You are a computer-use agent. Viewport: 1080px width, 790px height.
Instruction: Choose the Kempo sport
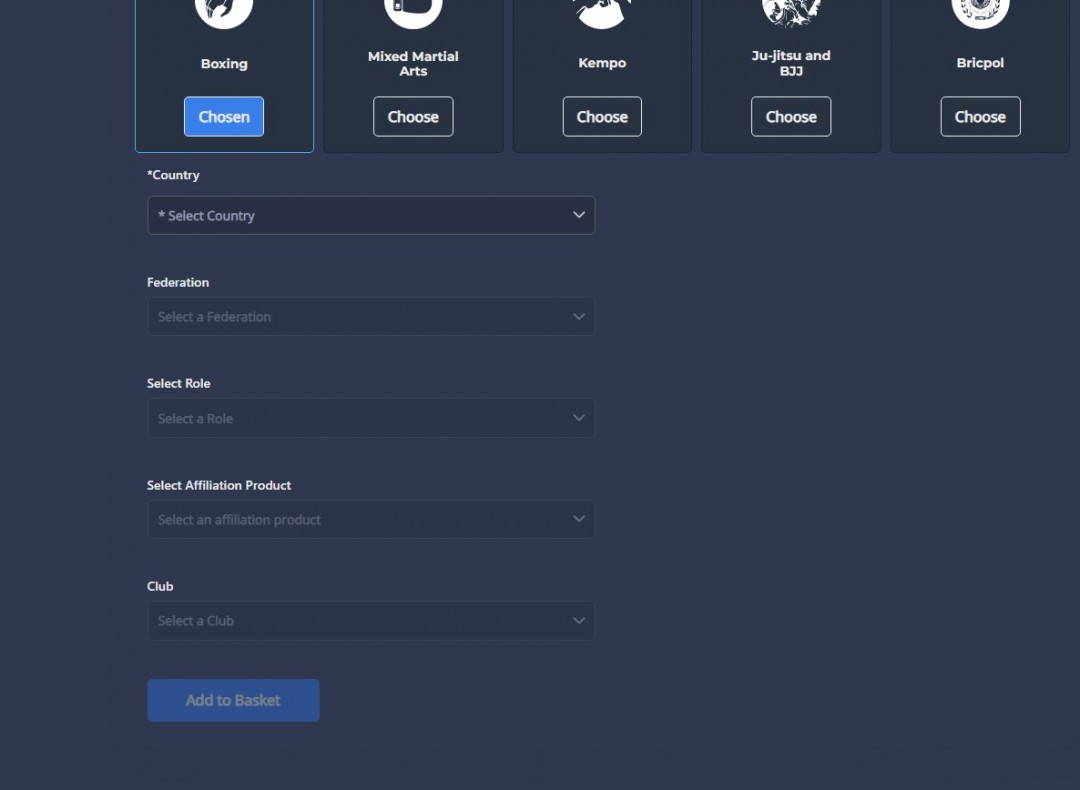tap(602, 116)
